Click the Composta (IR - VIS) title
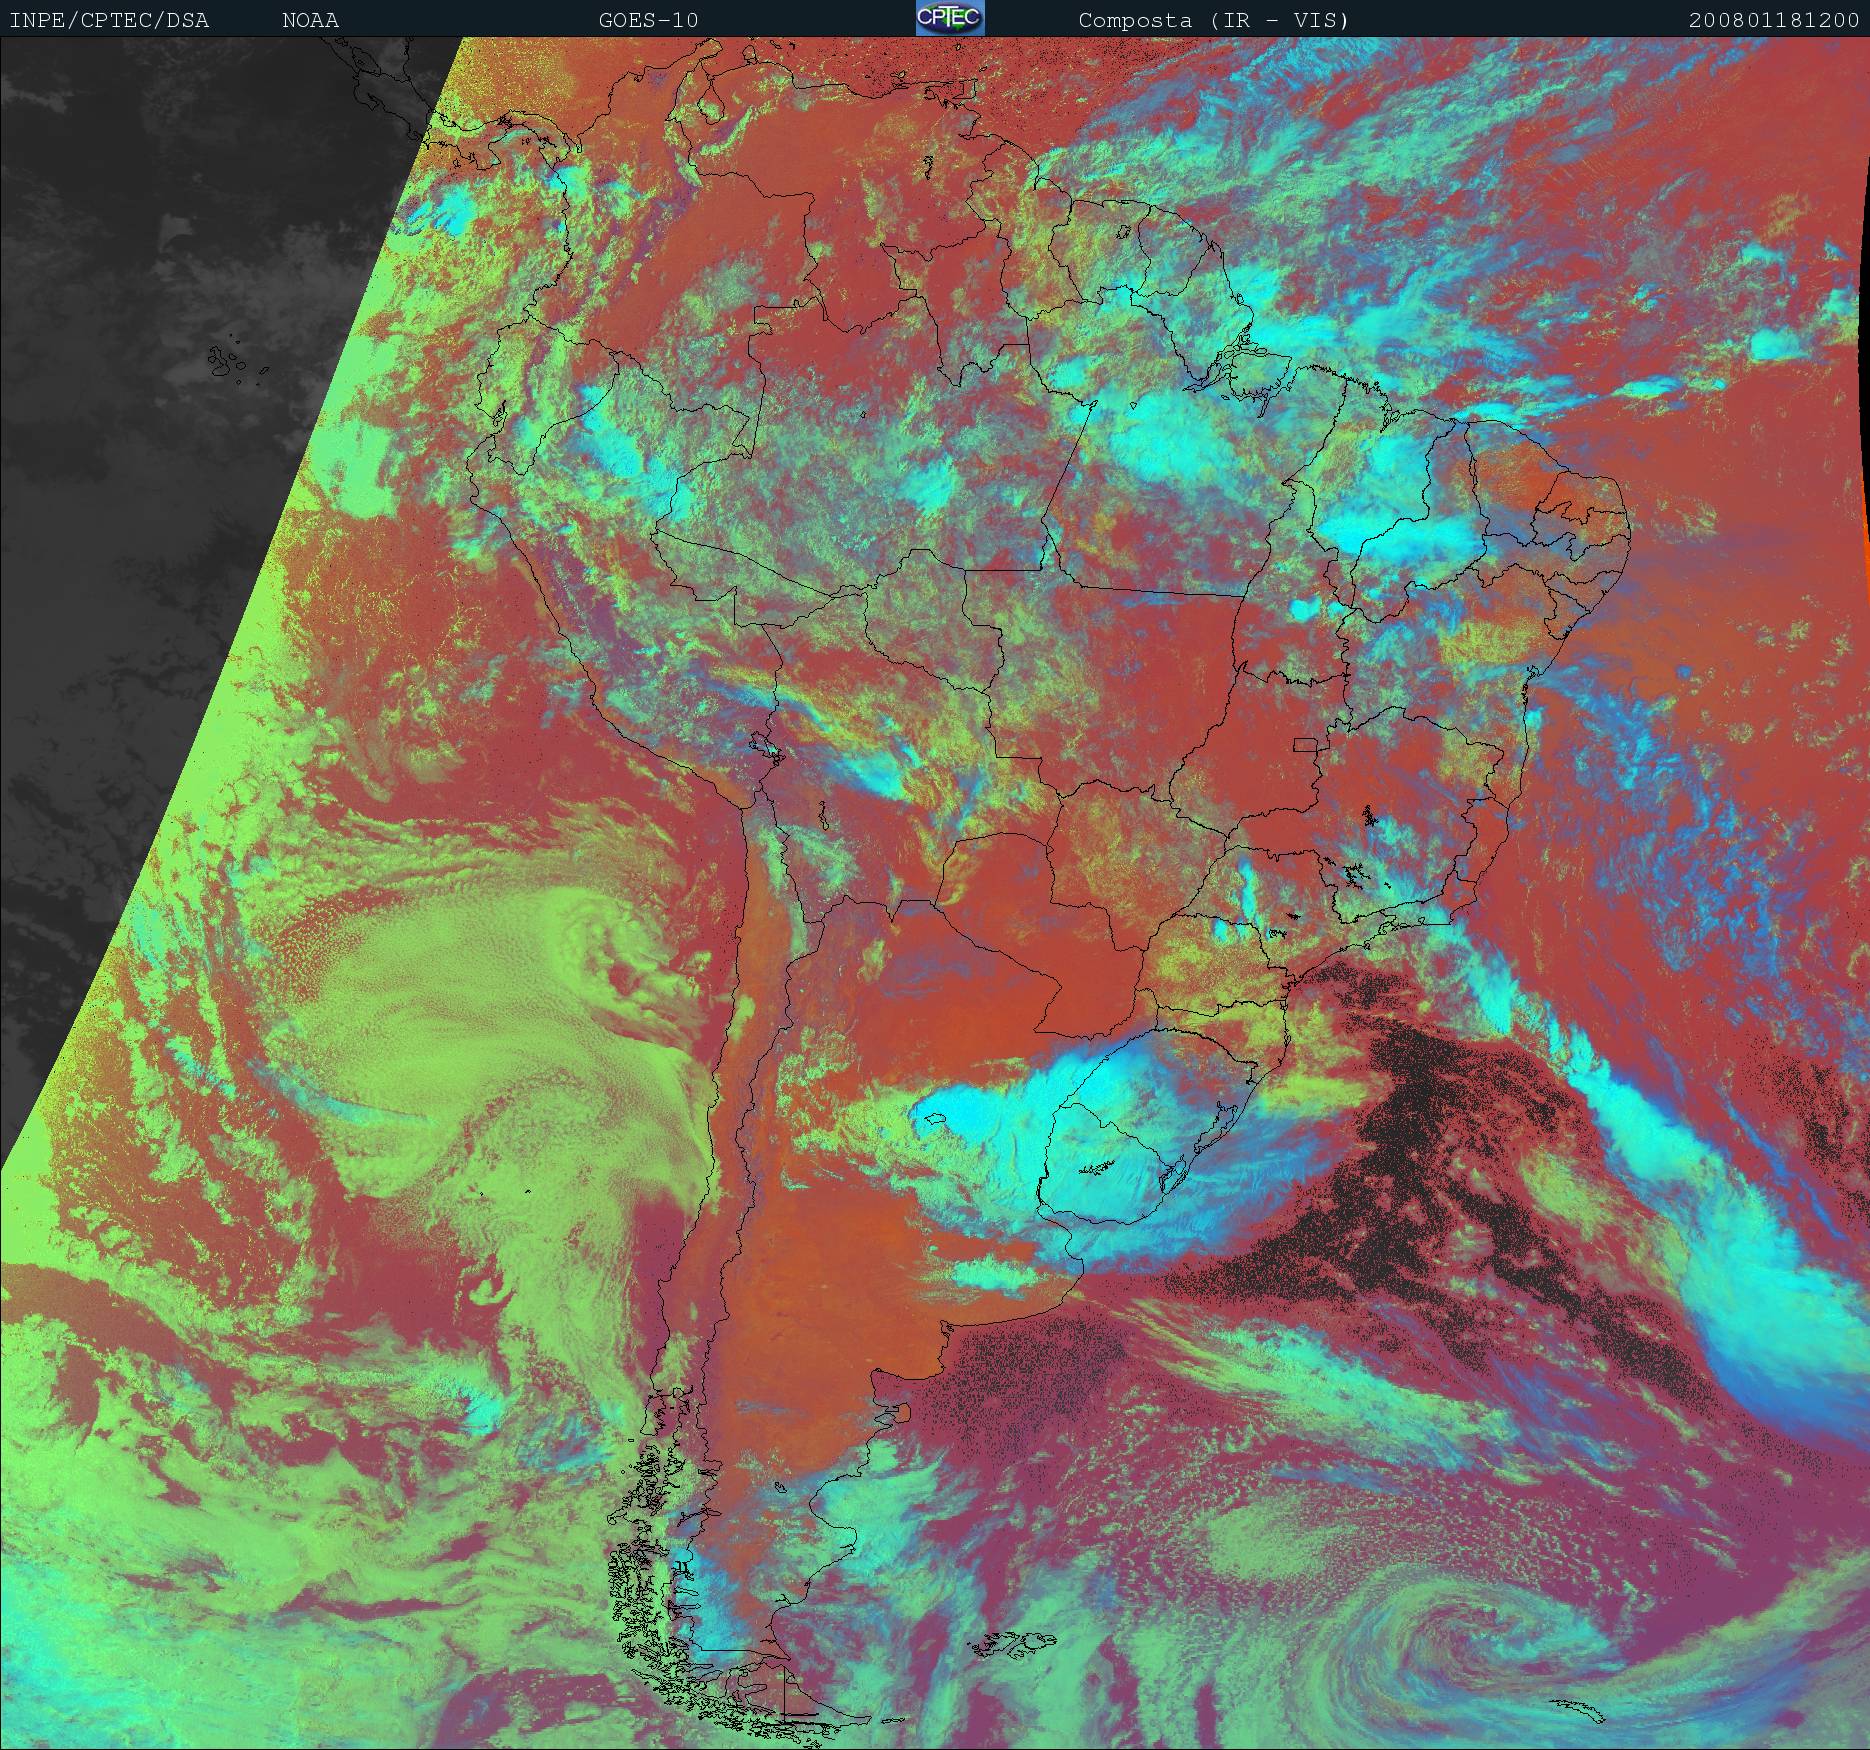 tap(1213, 20)
